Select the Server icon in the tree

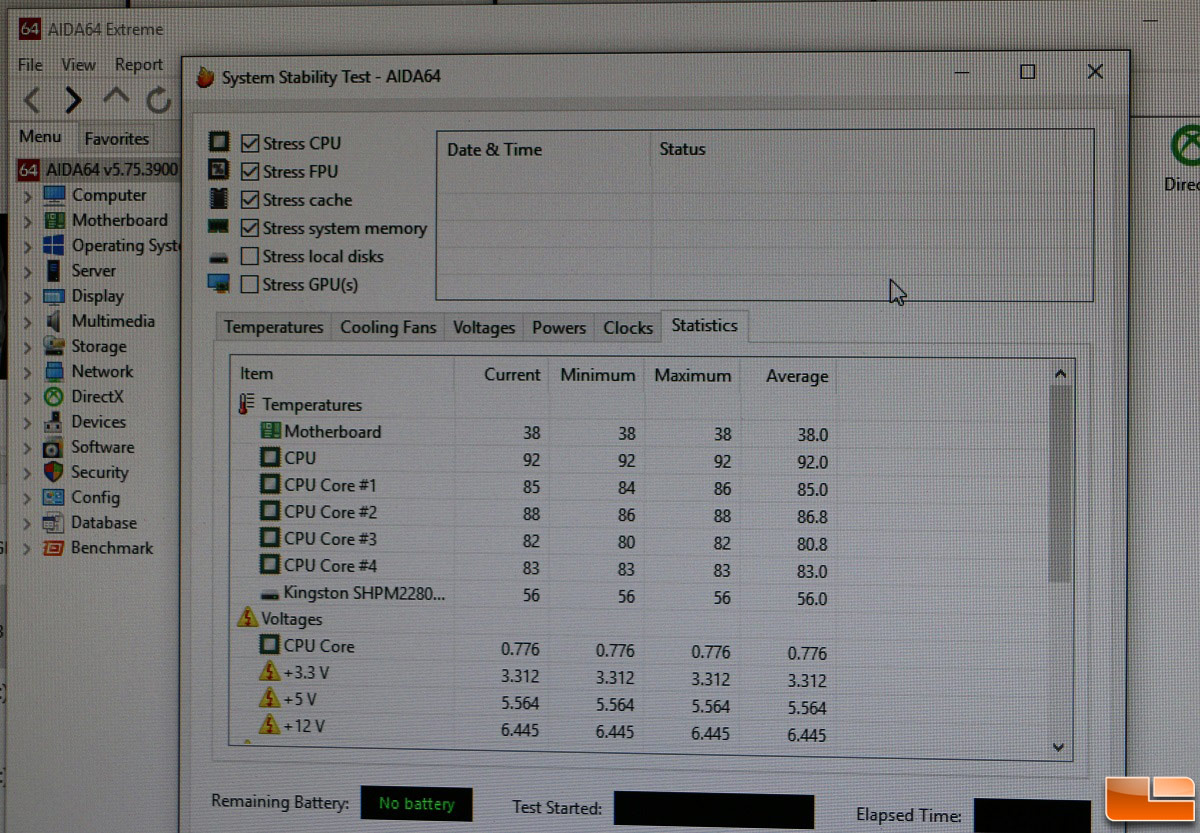click(x=54, y=271)
